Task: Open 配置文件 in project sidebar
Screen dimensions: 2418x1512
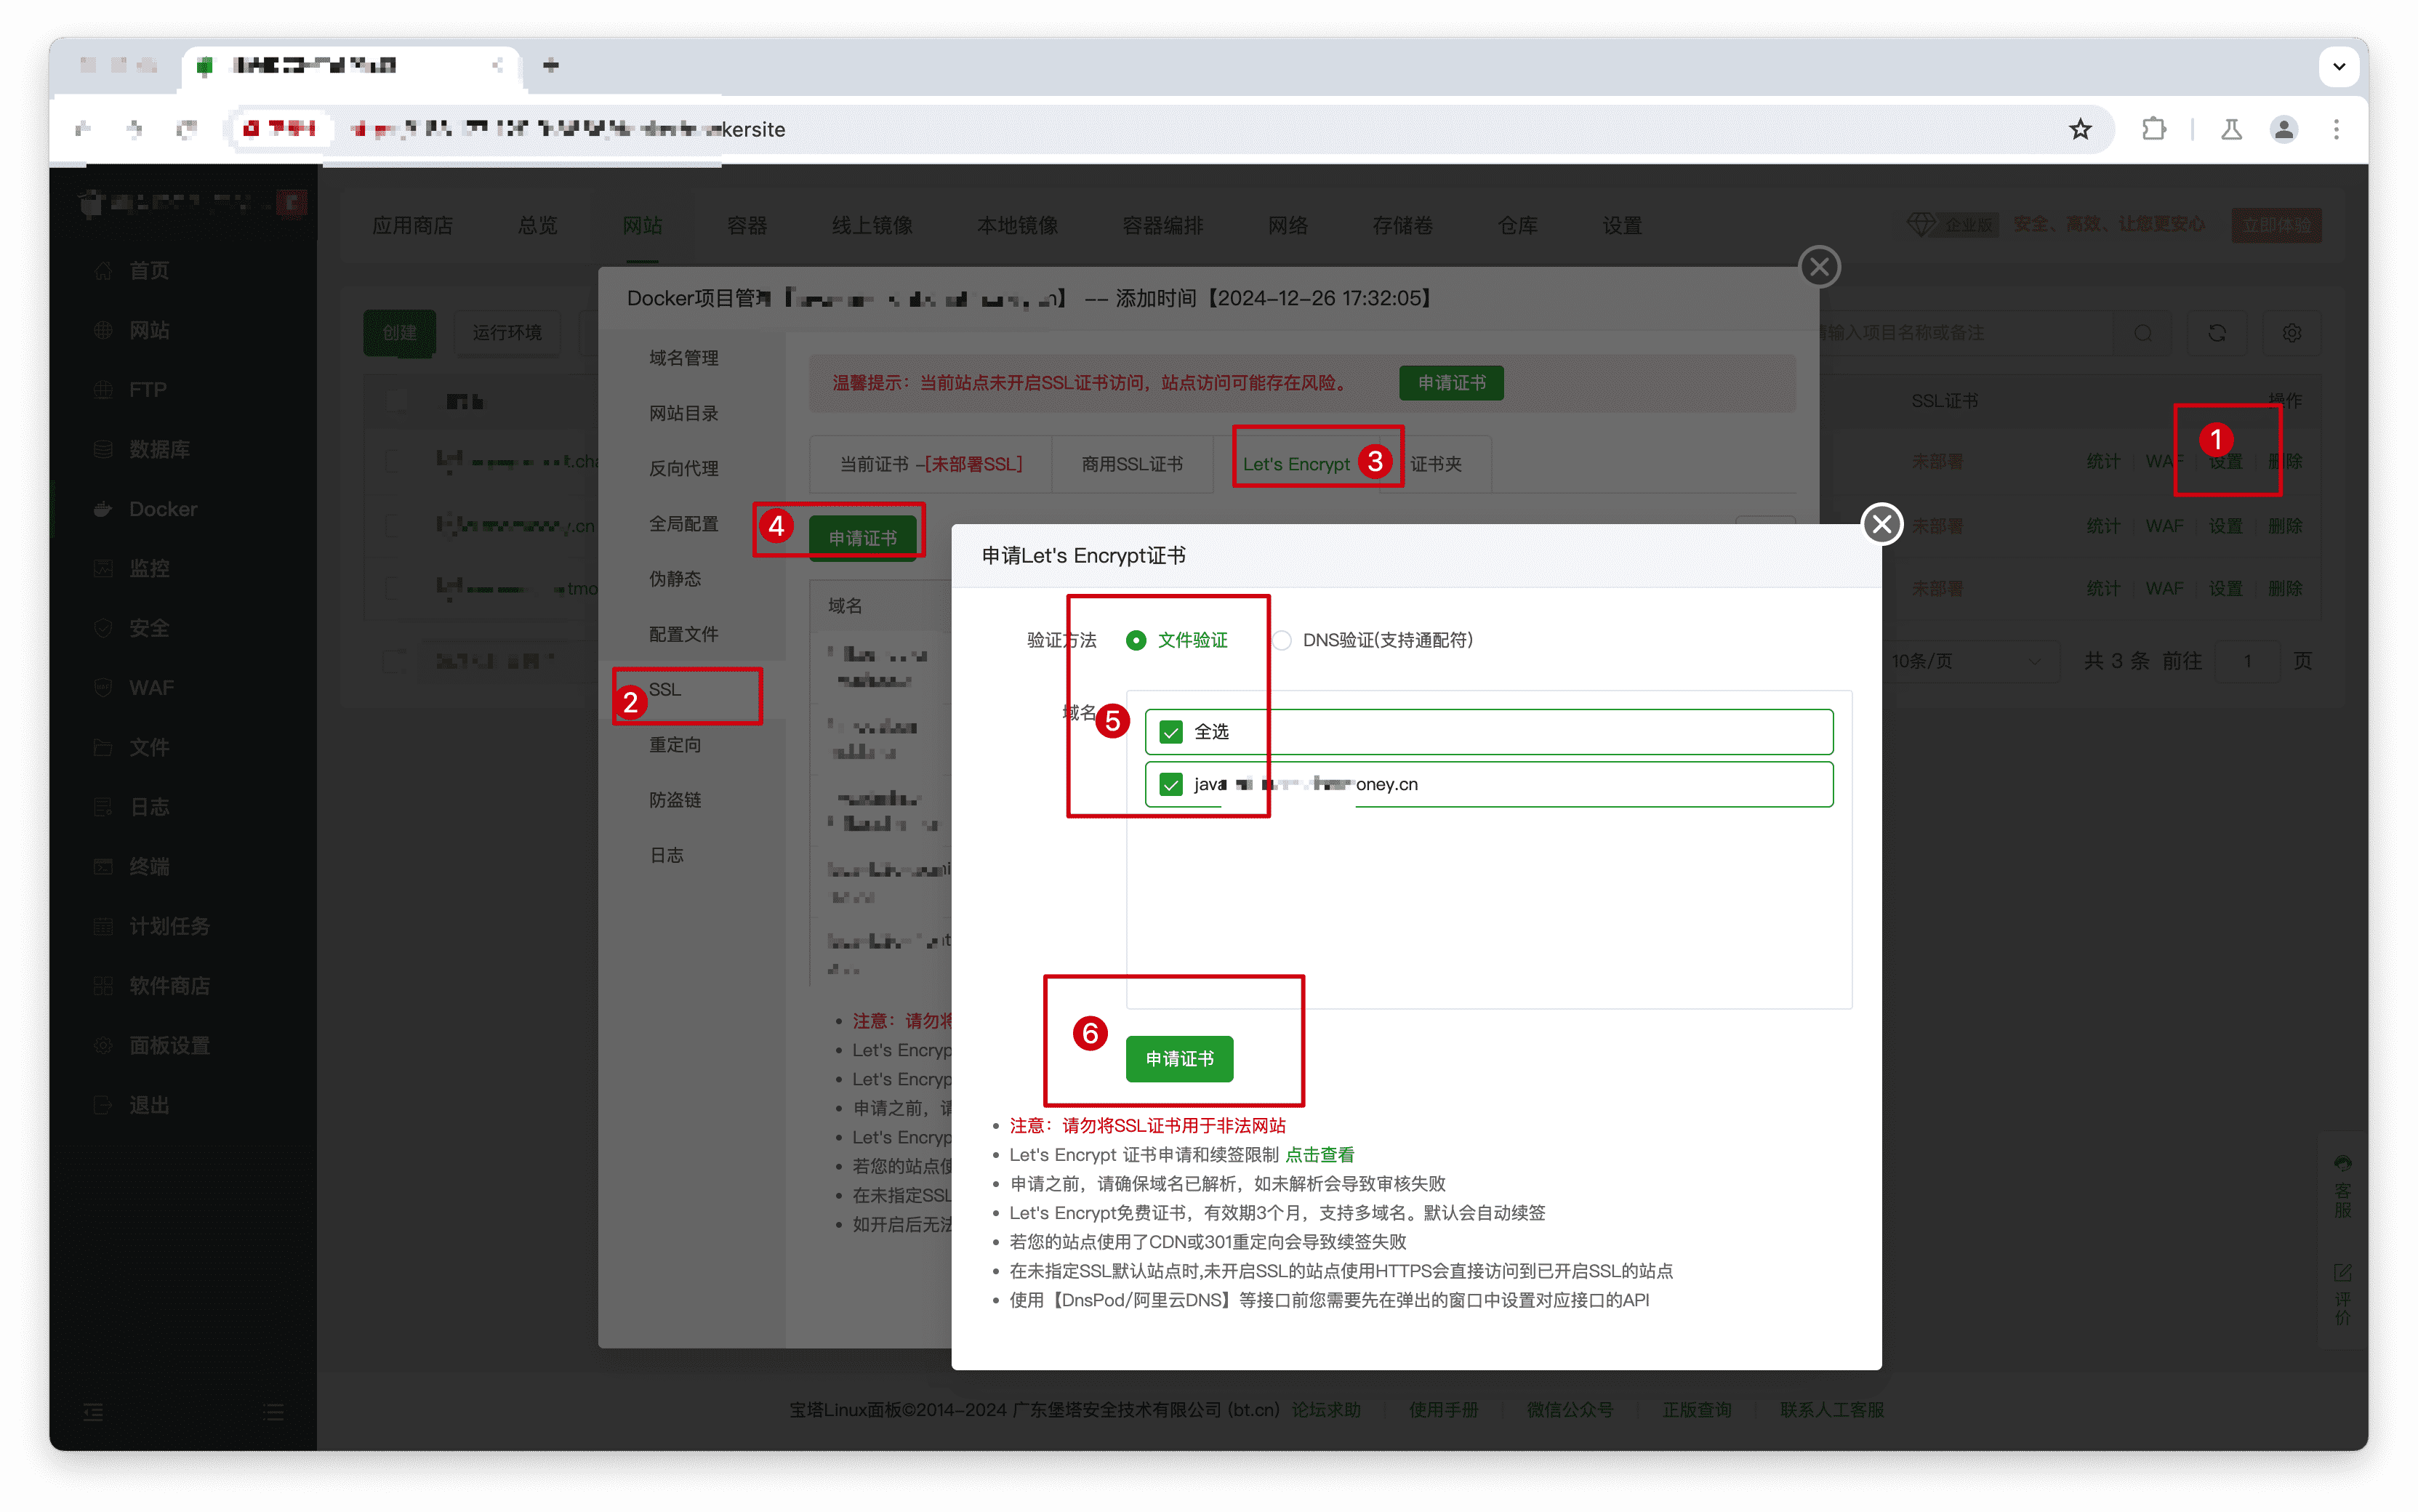Action: point(684,634)
